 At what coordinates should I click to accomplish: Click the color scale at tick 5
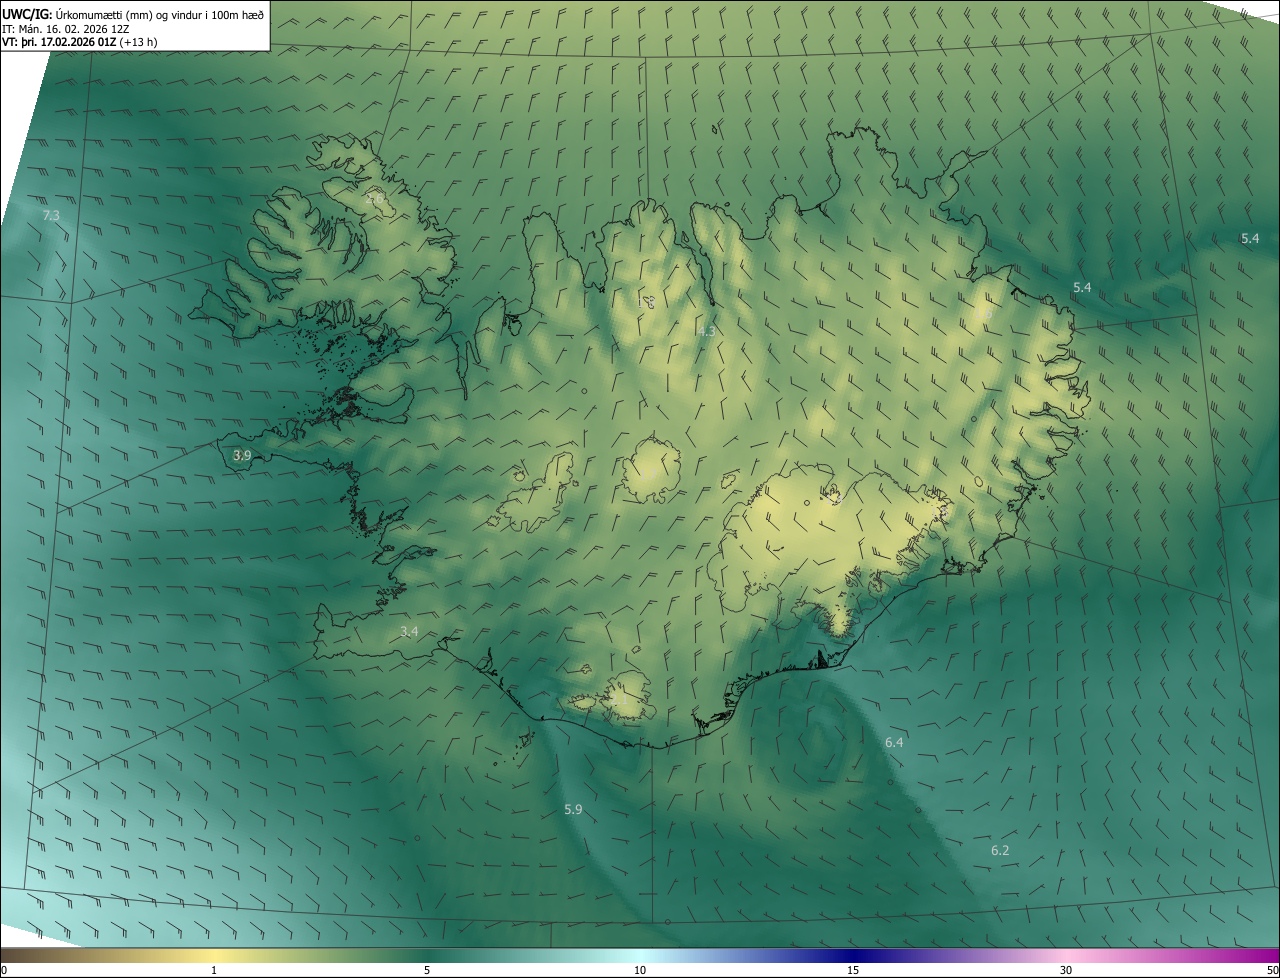[427, 956]
